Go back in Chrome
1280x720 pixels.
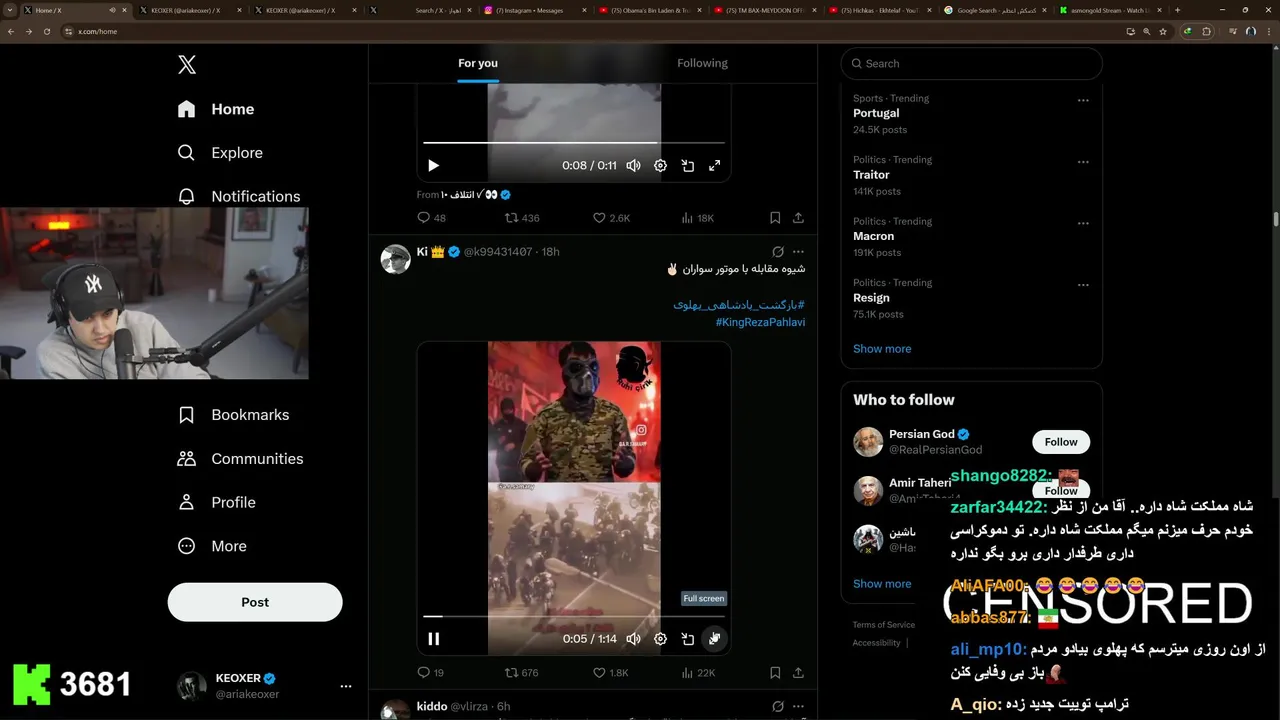(x=11, y=31)
